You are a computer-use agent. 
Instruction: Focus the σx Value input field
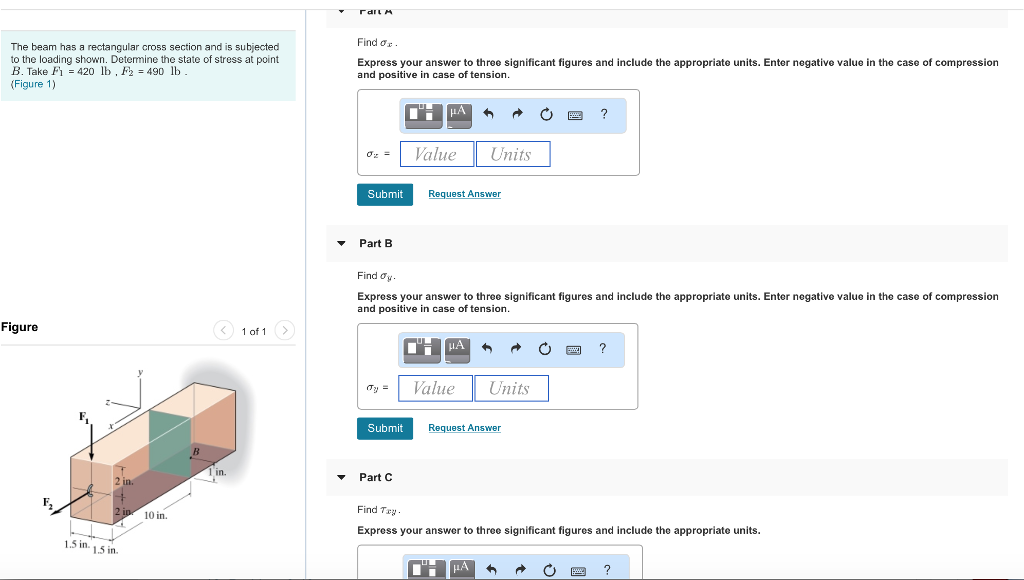click(437, 154)
